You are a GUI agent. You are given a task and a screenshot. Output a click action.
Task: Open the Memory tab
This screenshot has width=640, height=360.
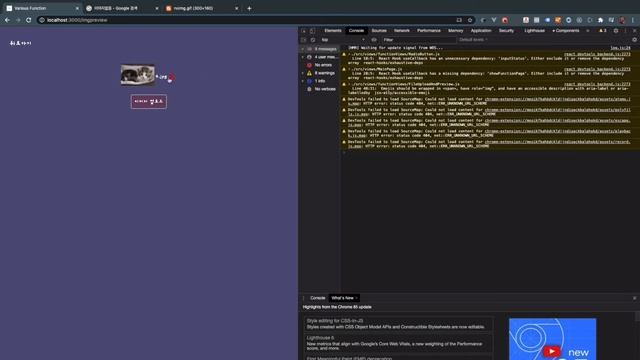[x=456, y=31]
